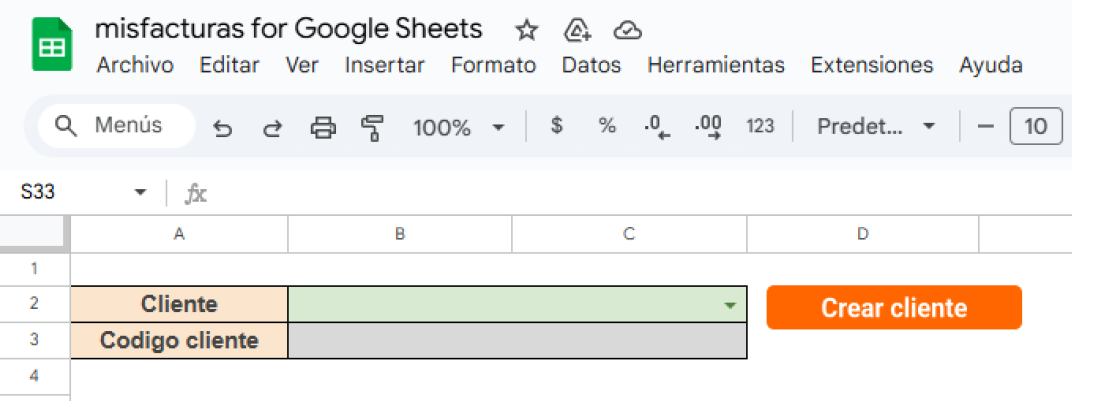Check cloud save status icon

coord(627,30)
